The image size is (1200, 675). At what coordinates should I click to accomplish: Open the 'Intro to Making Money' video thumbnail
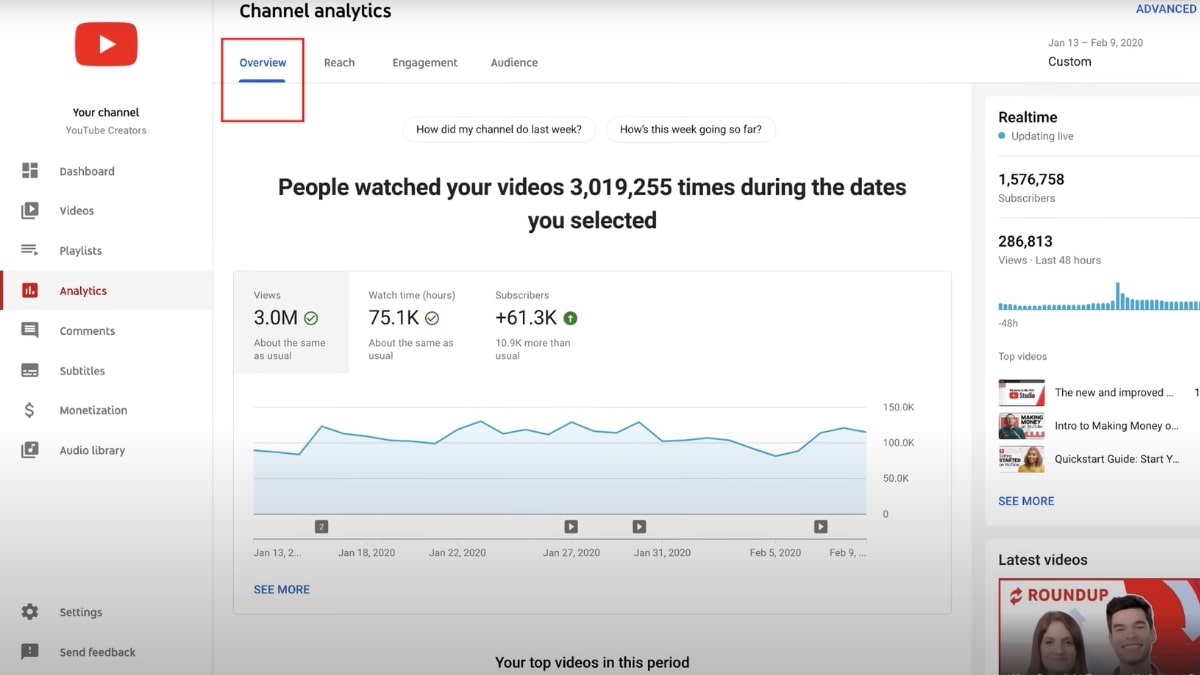pyautogui.click(x=1020, y=425)
